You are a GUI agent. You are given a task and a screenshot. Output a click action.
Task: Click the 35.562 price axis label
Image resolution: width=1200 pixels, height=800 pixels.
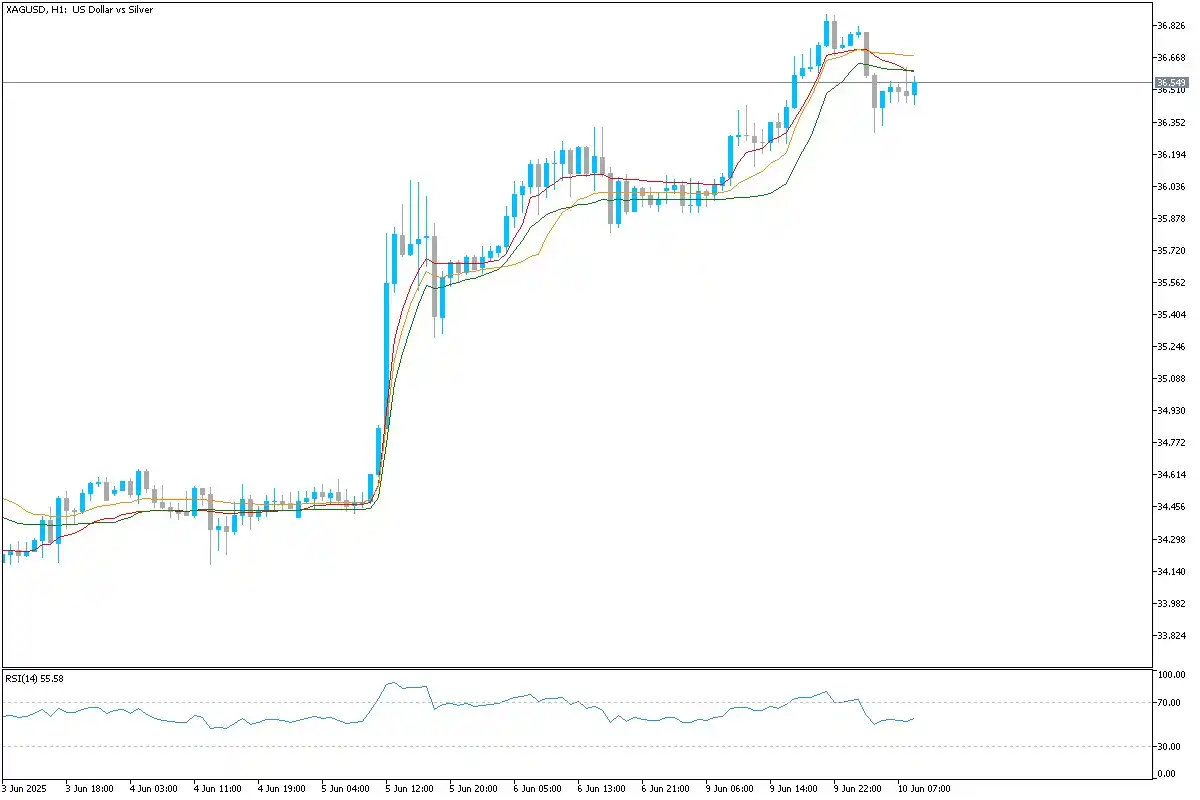tap(1171, 283)
